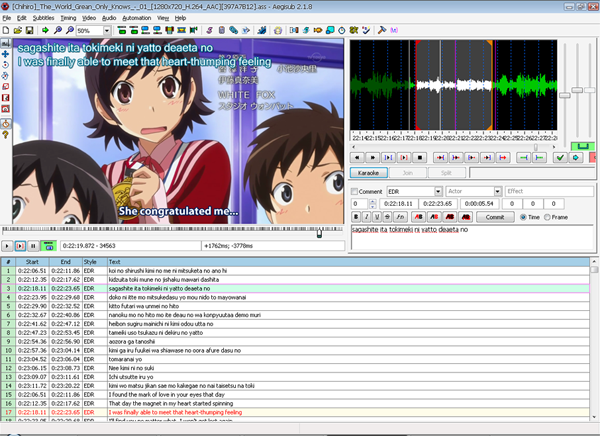Click the Start column header
The width and height of the screenshot is (600, 436).
32,262
